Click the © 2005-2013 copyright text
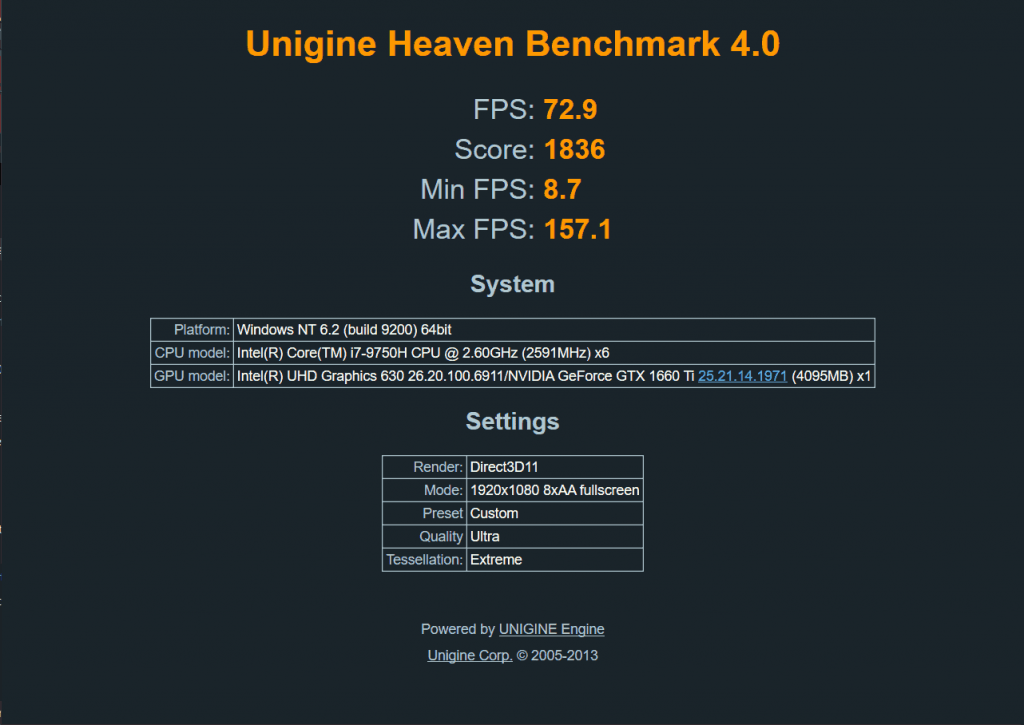The width and height of the screenshot is (1024, 725). tap(557, 655)
